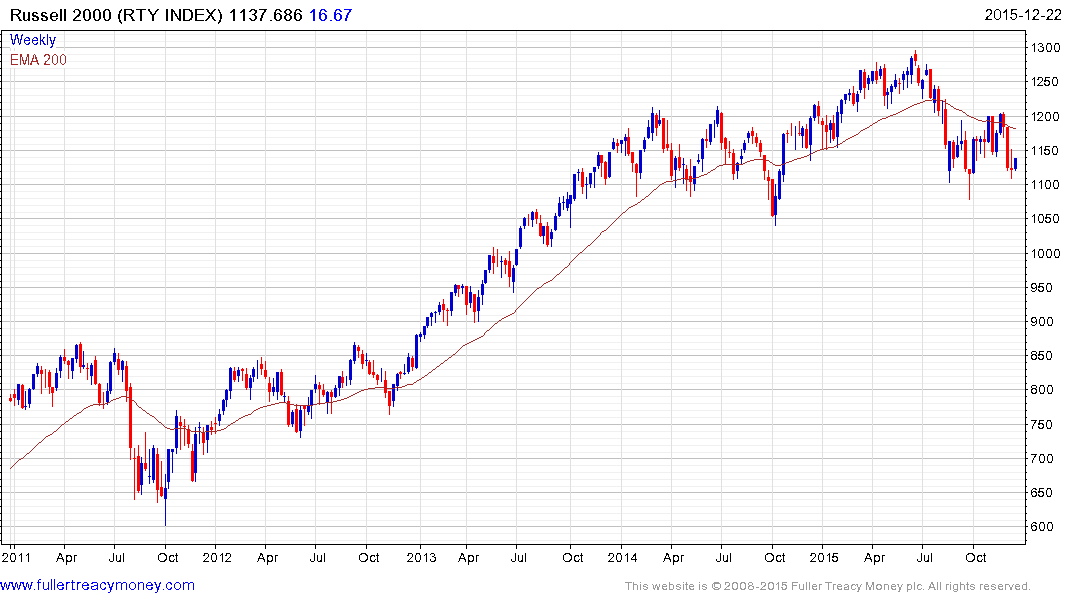Image resolution: width=1075 pixels, height=600 pixels.
Task: Click the 2012 year label on time axis
Action: [x=217, y=557]
